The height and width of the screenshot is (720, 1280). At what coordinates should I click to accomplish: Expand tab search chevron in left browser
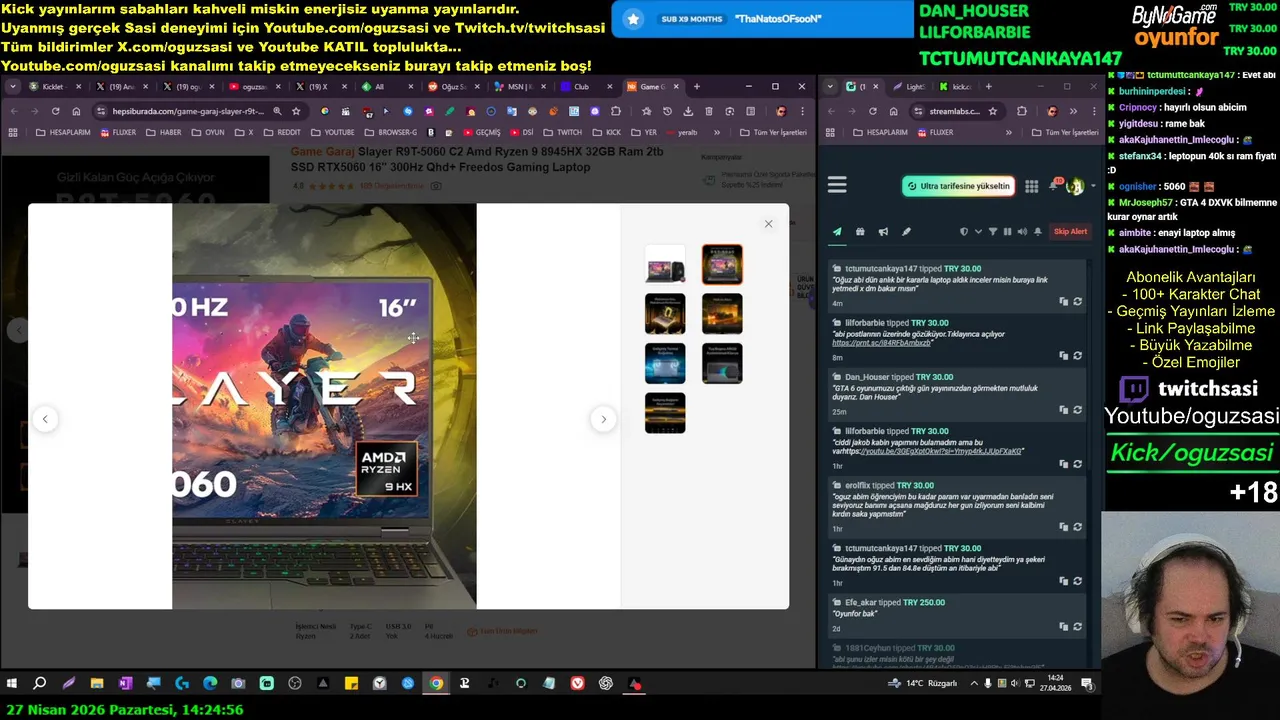(13, 87)
